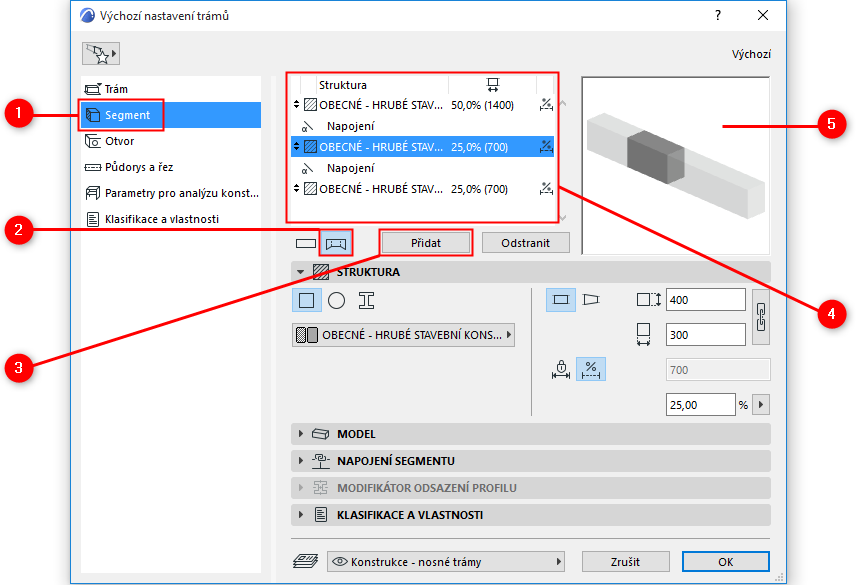Viewport: 856px width, 585px height.
Task: Select the Segment page in sidebar
Action: [171, 115]
